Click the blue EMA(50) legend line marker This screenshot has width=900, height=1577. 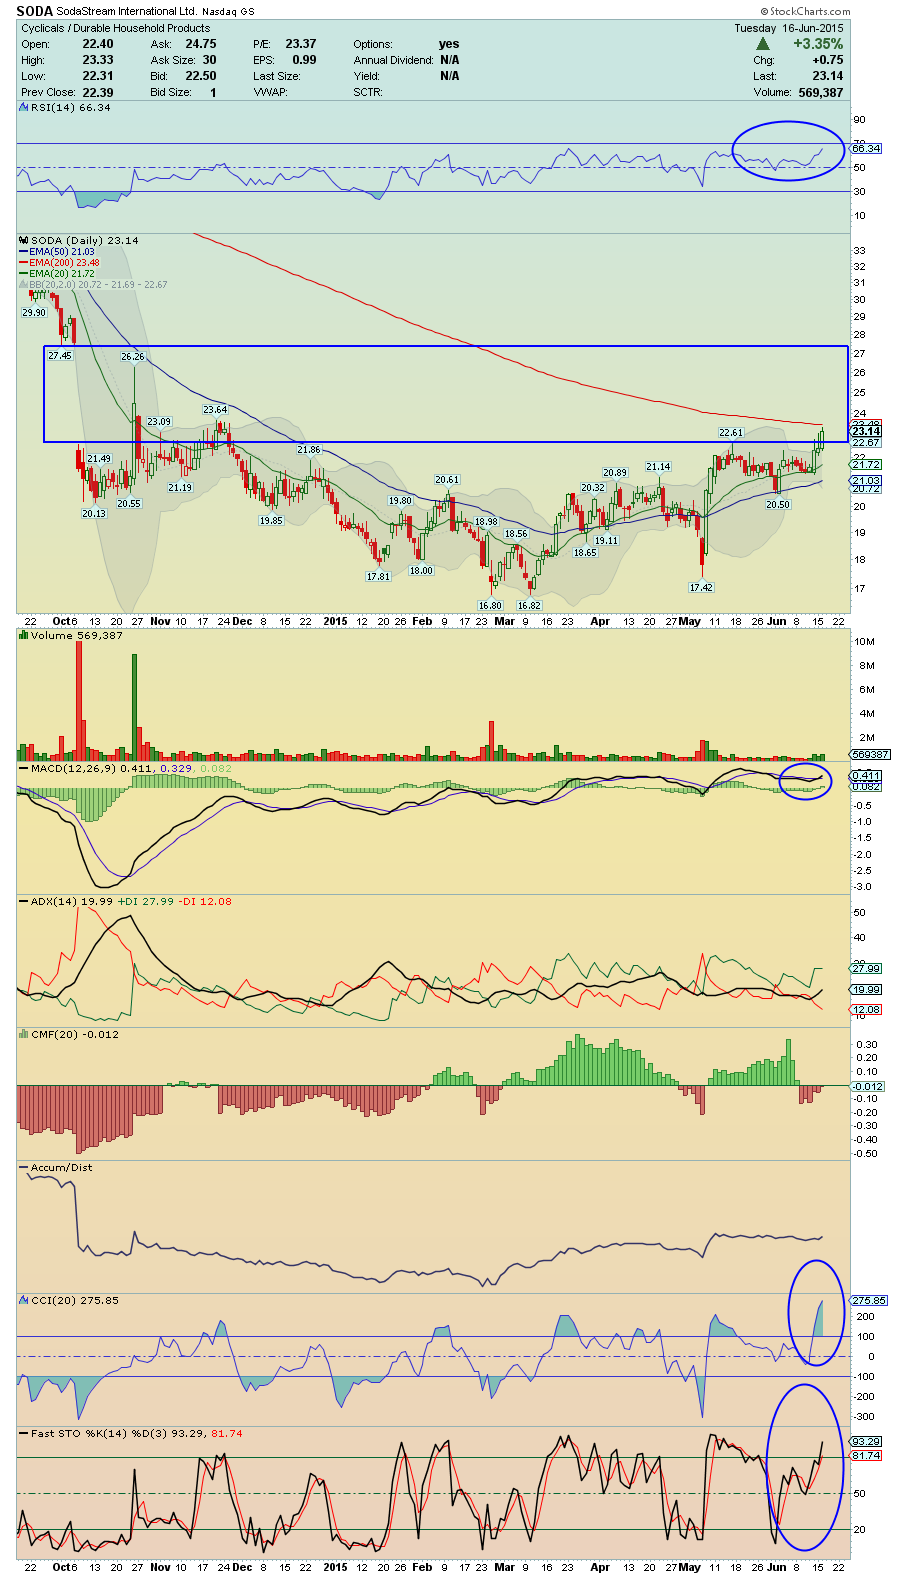pyautogui.click(x=24, y=251)
